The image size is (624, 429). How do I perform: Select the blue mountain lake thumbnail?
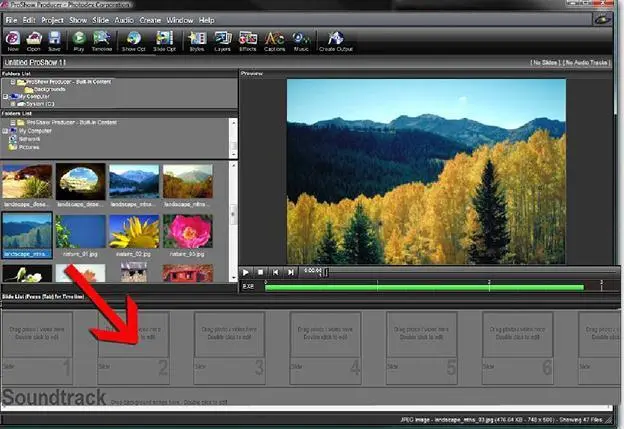[x=134, y=181]
